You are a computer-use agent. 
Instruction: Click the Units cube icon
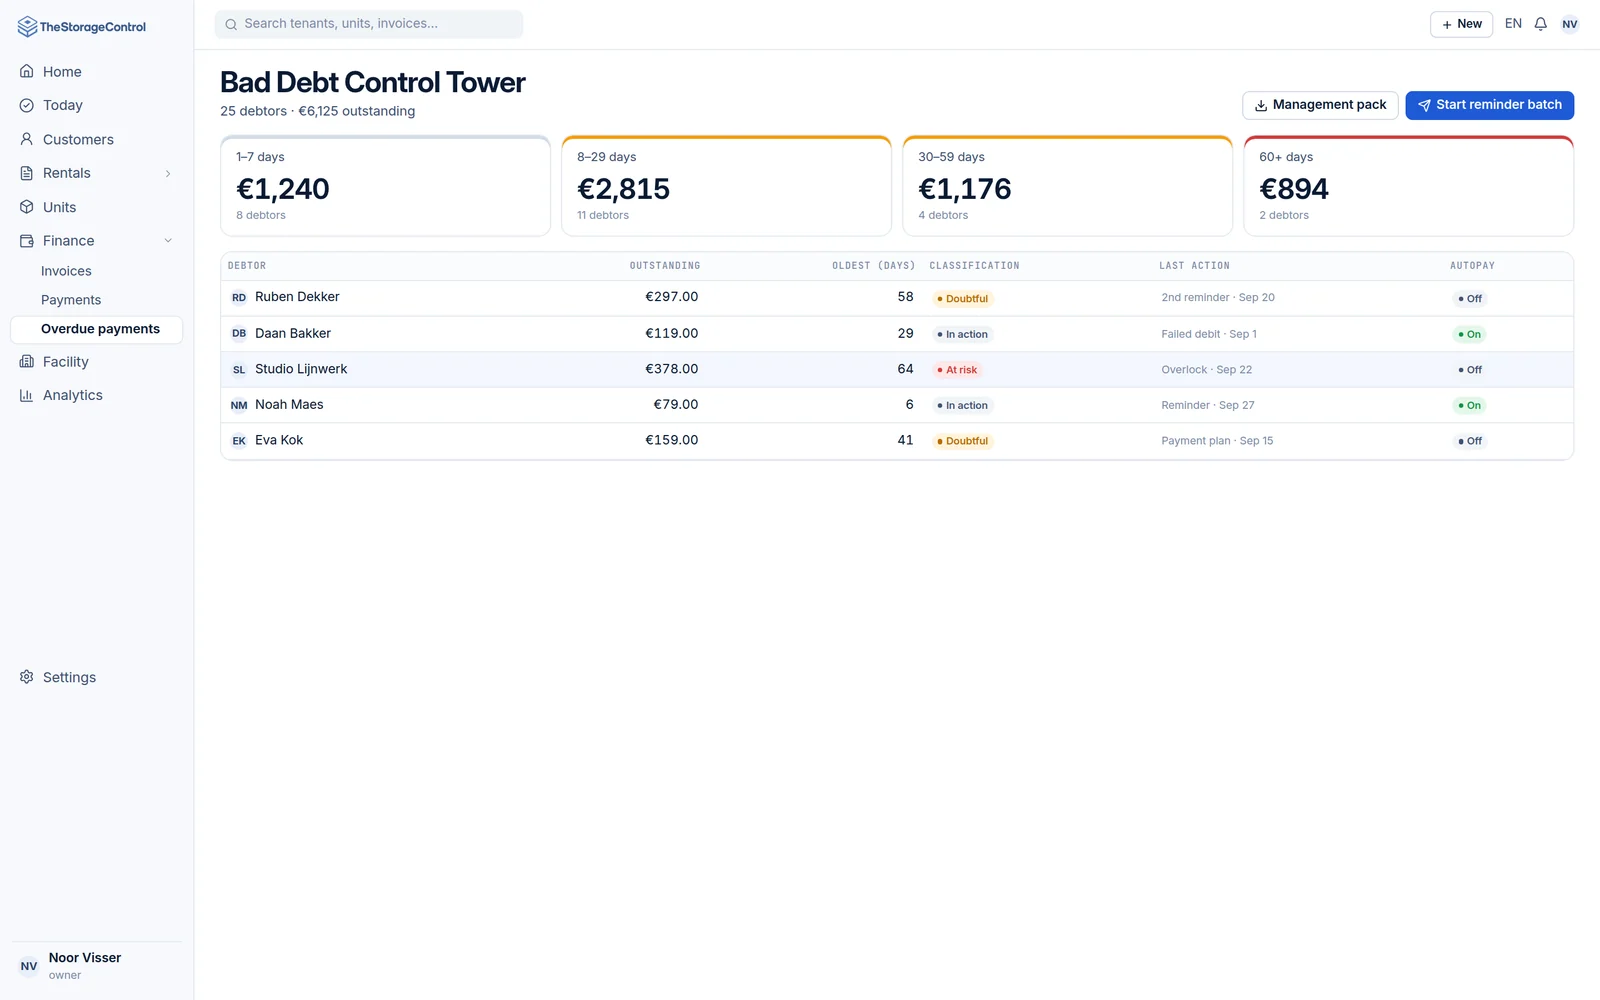(x=27, y=207)
